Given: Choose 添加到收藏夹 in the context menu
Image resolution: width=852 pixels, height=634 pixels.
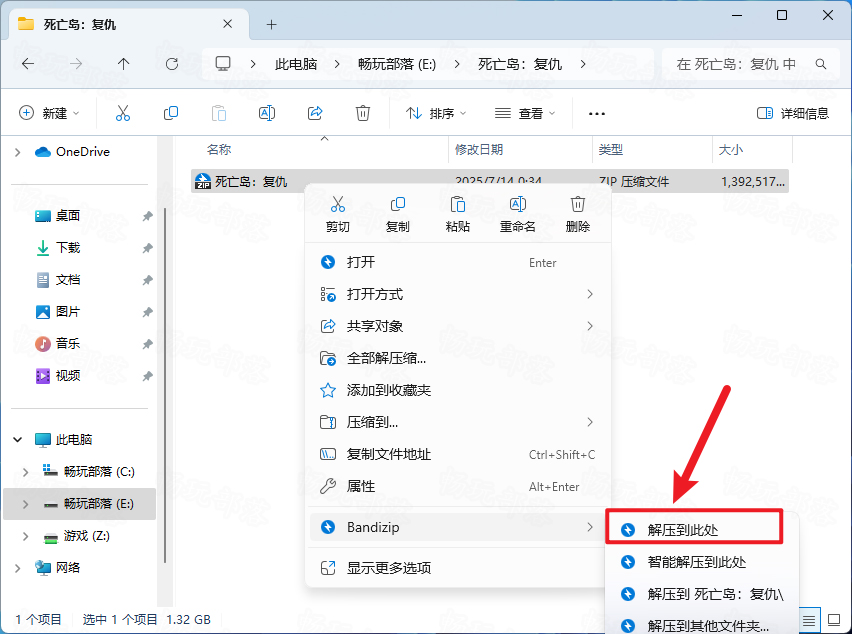Looking at the screenshot, I should coord(458,390).
